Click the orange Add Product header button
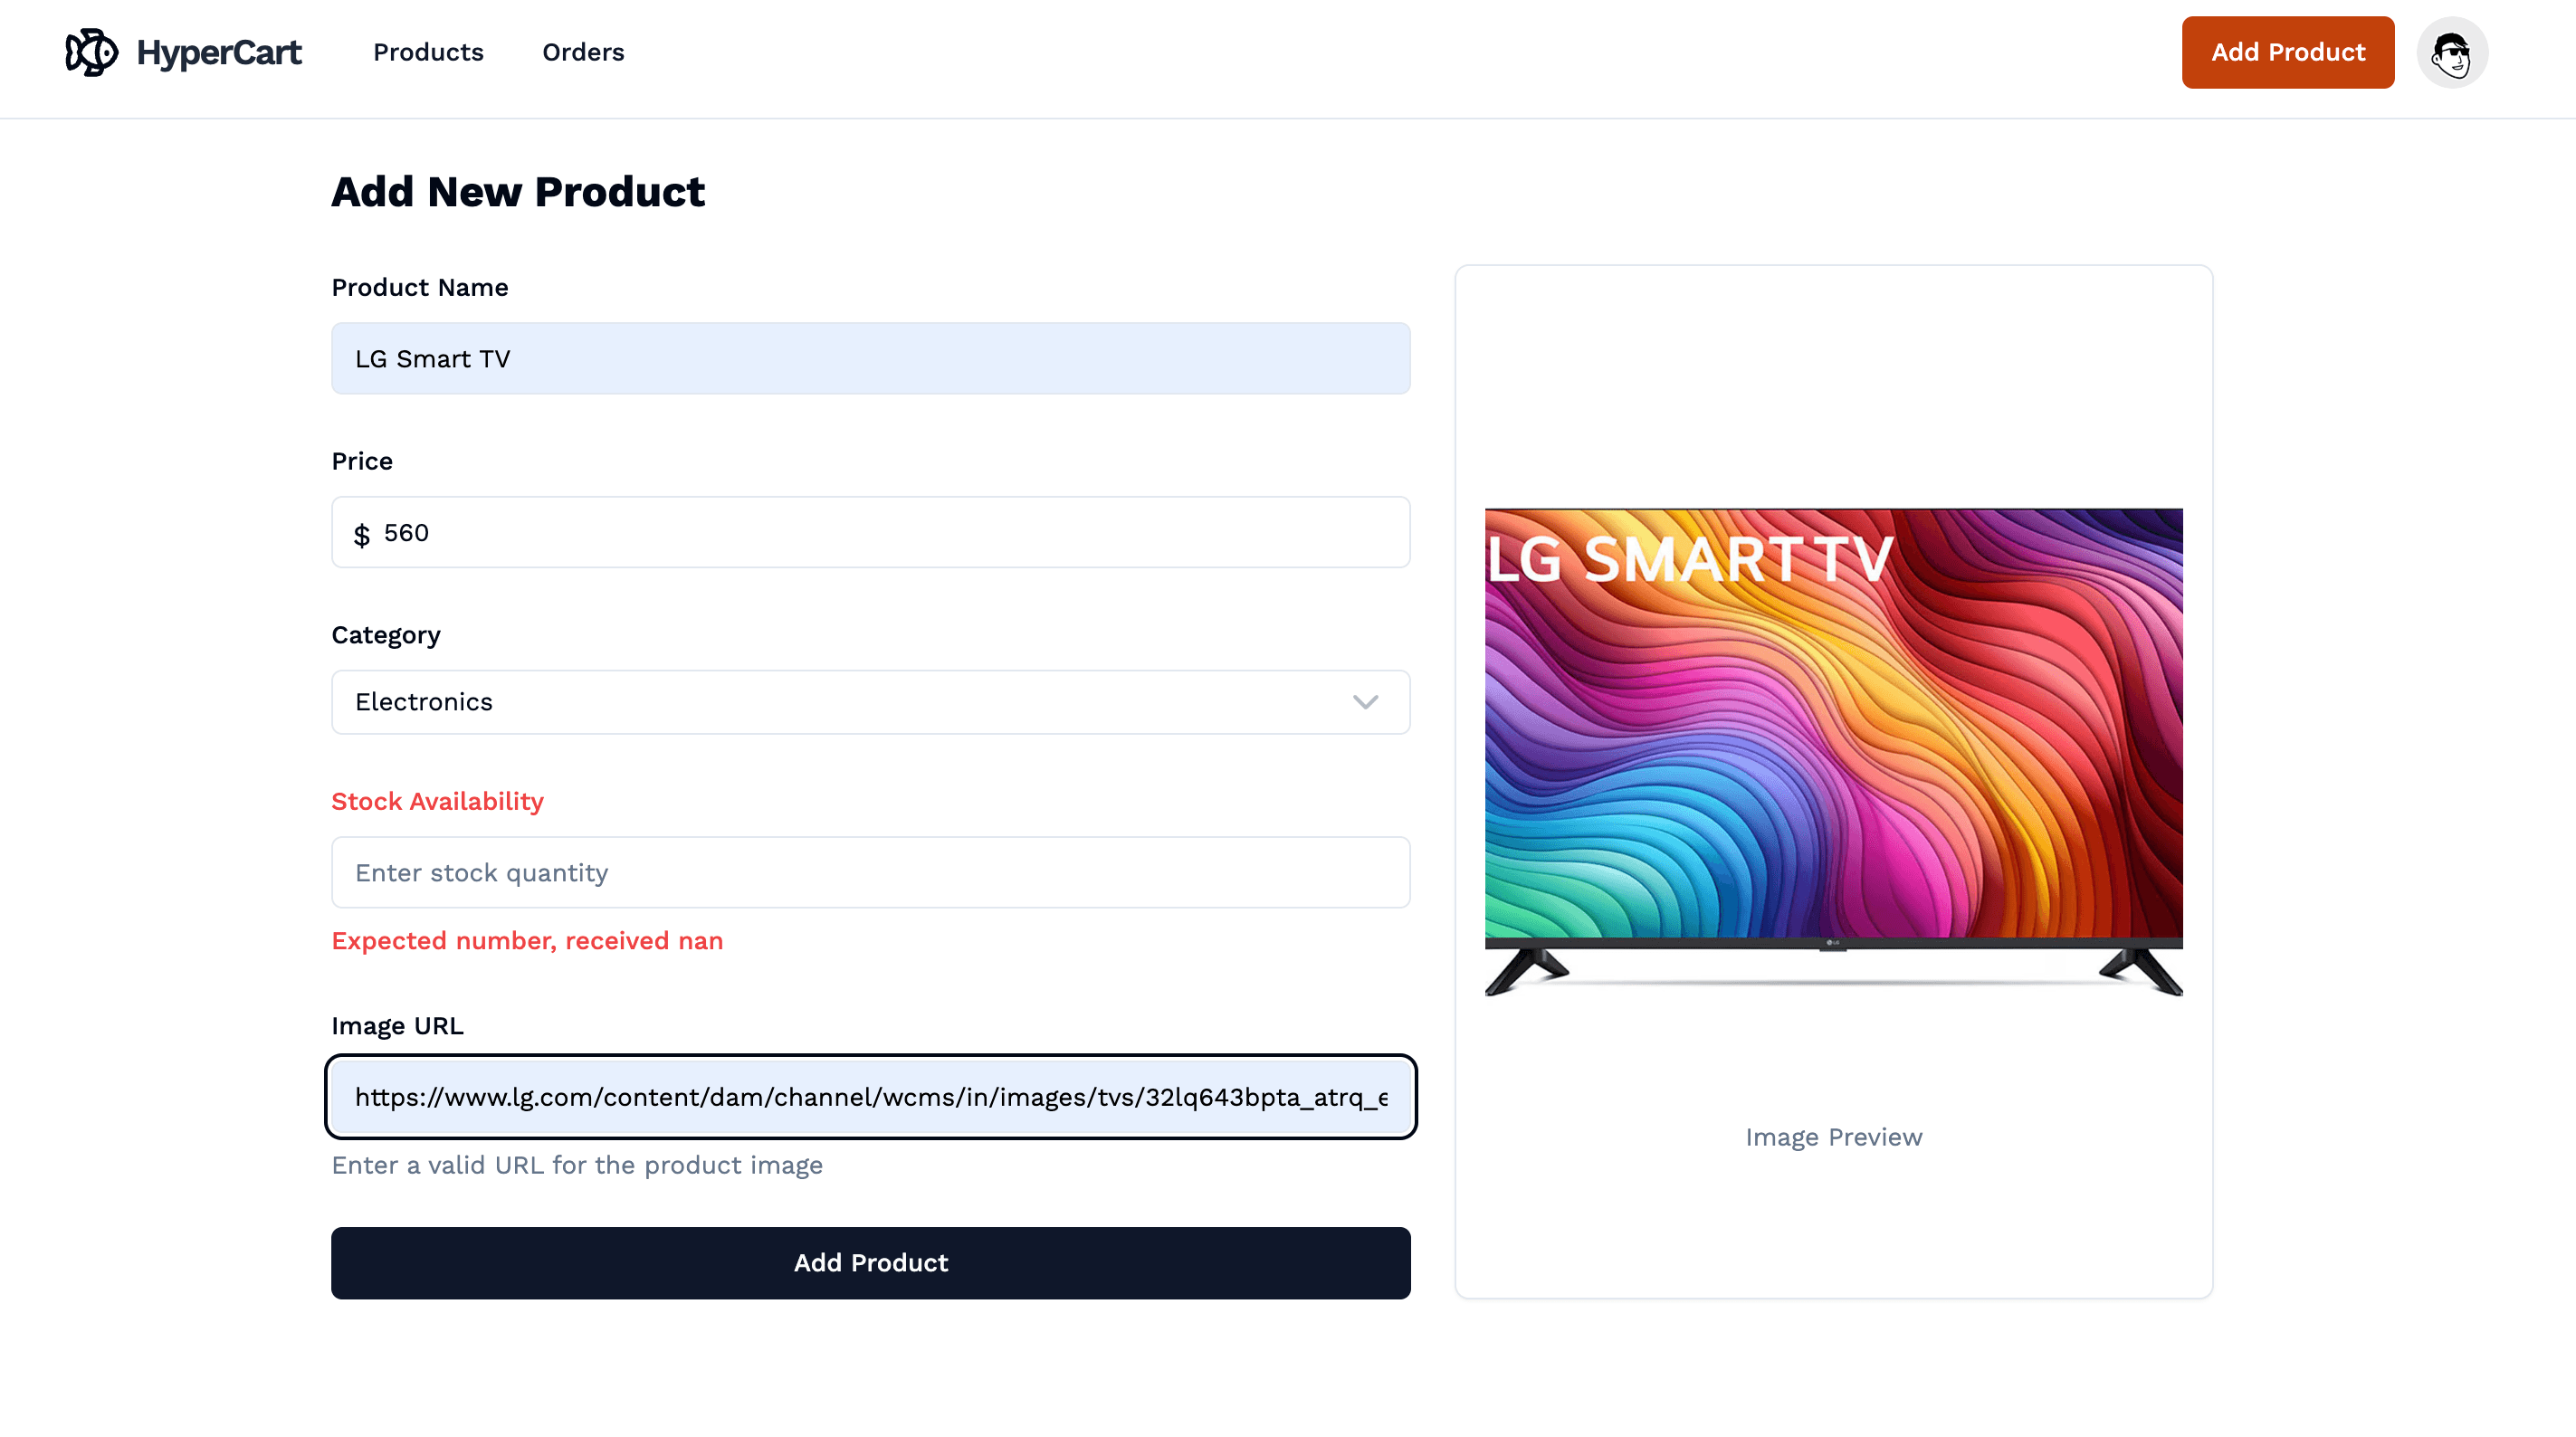Image resolution: width=2576 pixels, height=1437 pixels. pos(2287,52)
